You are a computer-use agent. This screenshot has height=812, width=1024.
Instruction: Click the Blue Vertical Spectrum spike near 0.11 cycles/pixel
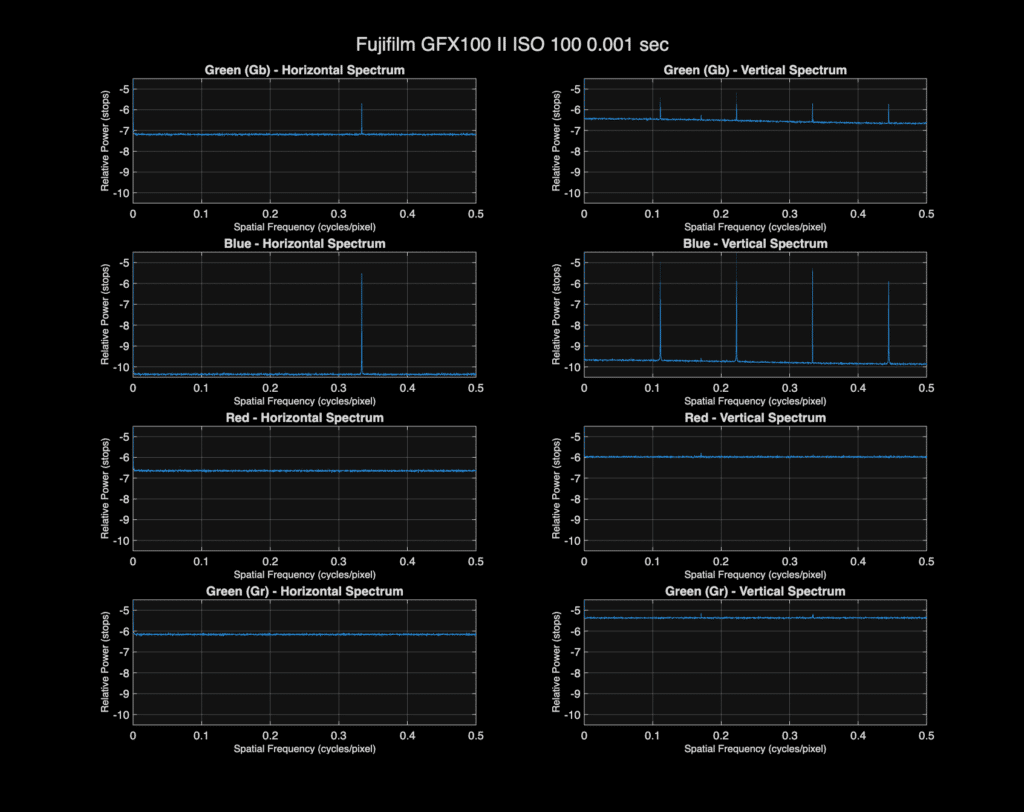click(660, 311)
